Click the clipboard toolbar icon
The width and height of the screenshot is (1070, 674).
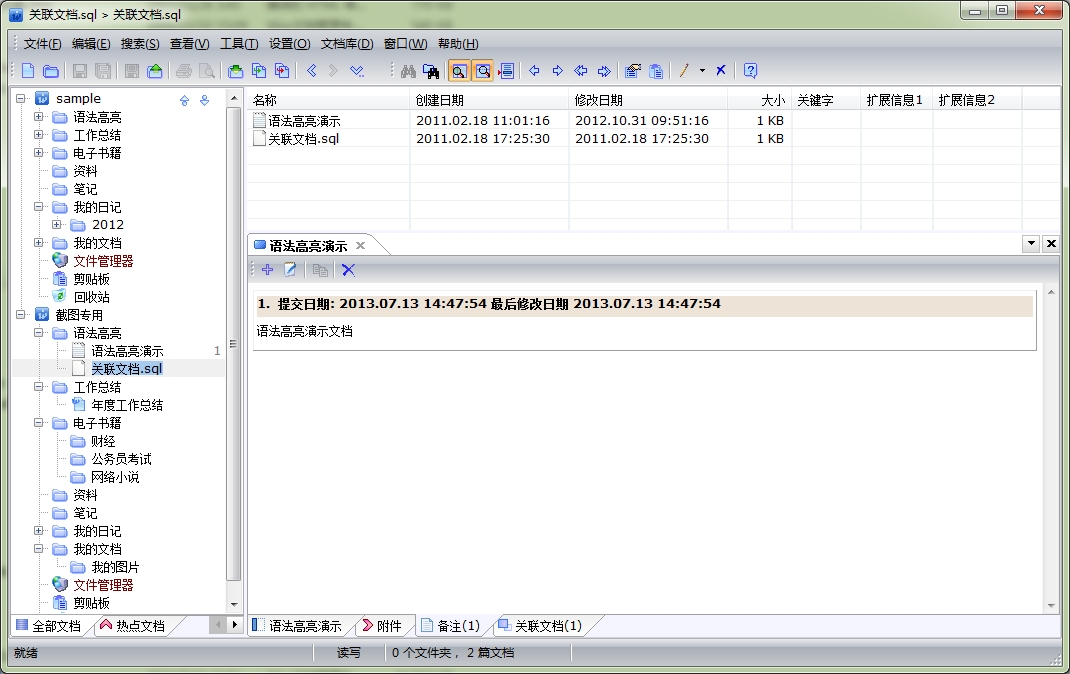coord(656,71)
